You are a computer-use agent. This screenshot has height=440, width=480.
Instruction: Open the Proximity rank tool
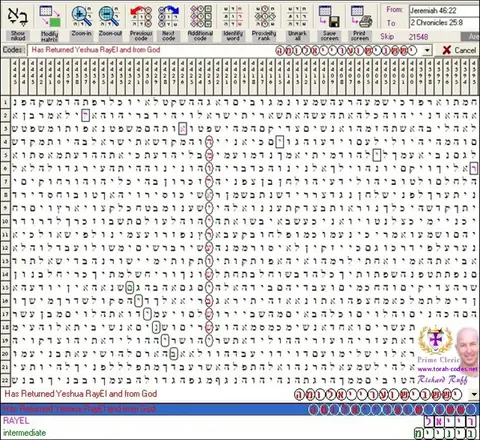click(x=264, y=22)
